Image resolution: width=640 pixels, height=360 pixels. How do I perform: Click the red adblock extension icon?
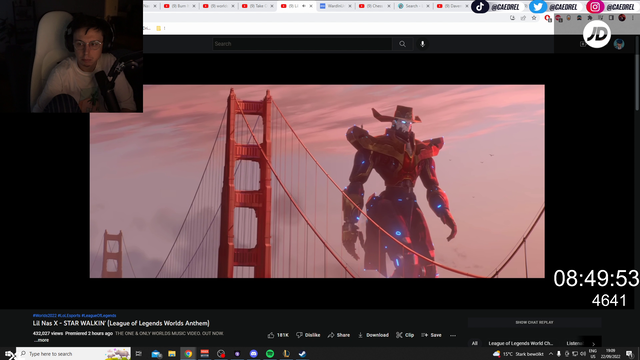pyautogui.click(x=548, y=18)
